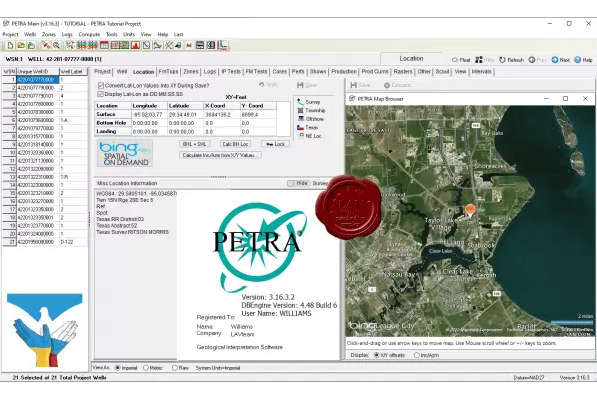Click the New blank page toolbar icon
This screenshot has width=597, height=402.
pos(10,45)
